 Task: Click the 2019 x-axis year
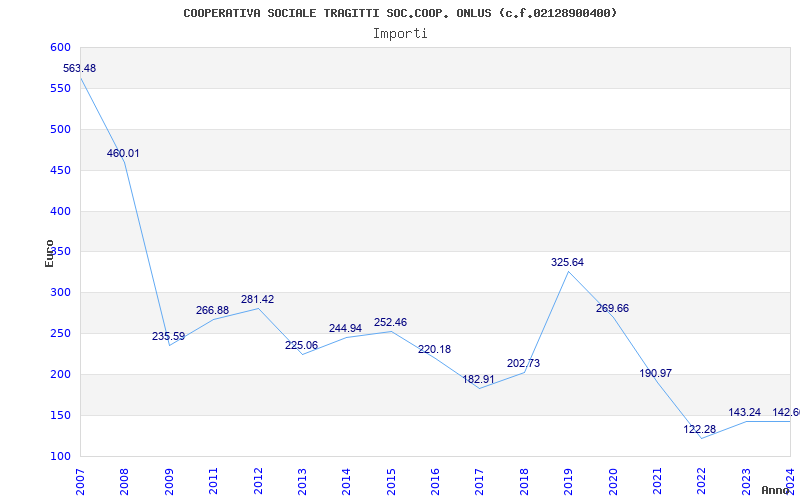[x=568, y=482]
